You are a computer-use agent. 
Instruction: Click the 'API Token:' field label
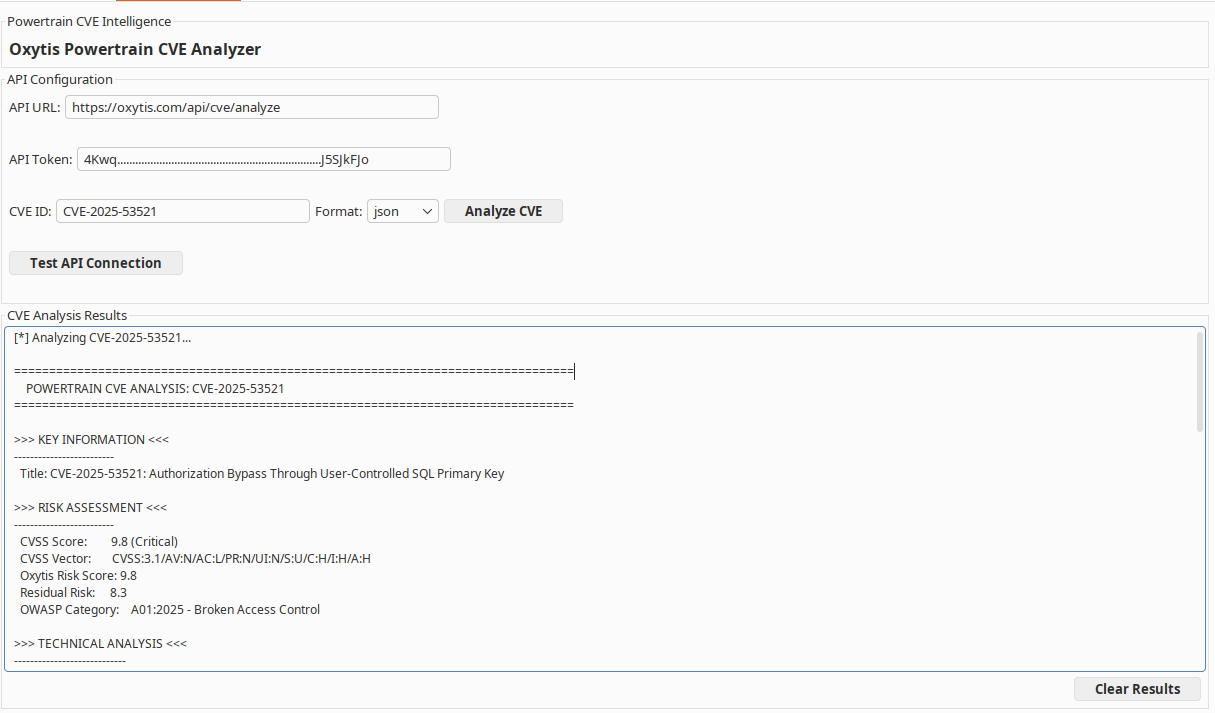[41, 159]
